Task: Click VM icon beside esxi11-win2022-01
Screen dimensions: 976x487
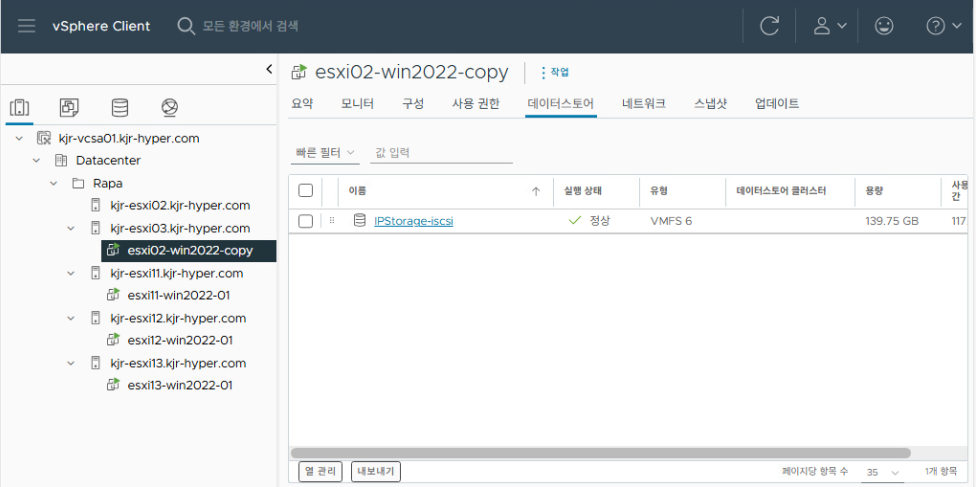Action: point(113,295)
